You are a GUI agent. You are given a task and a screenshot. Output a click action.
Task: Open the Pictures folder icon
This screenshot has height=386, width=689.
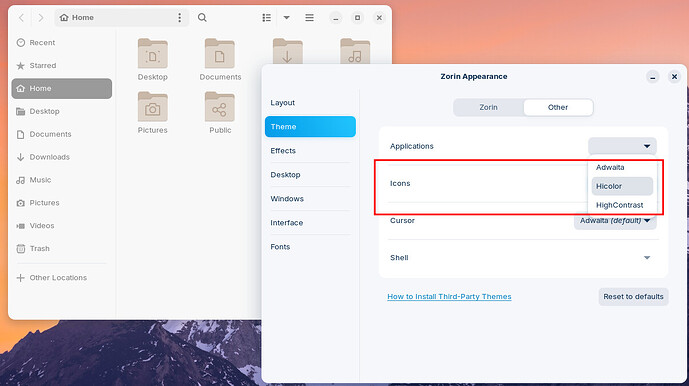152,107
